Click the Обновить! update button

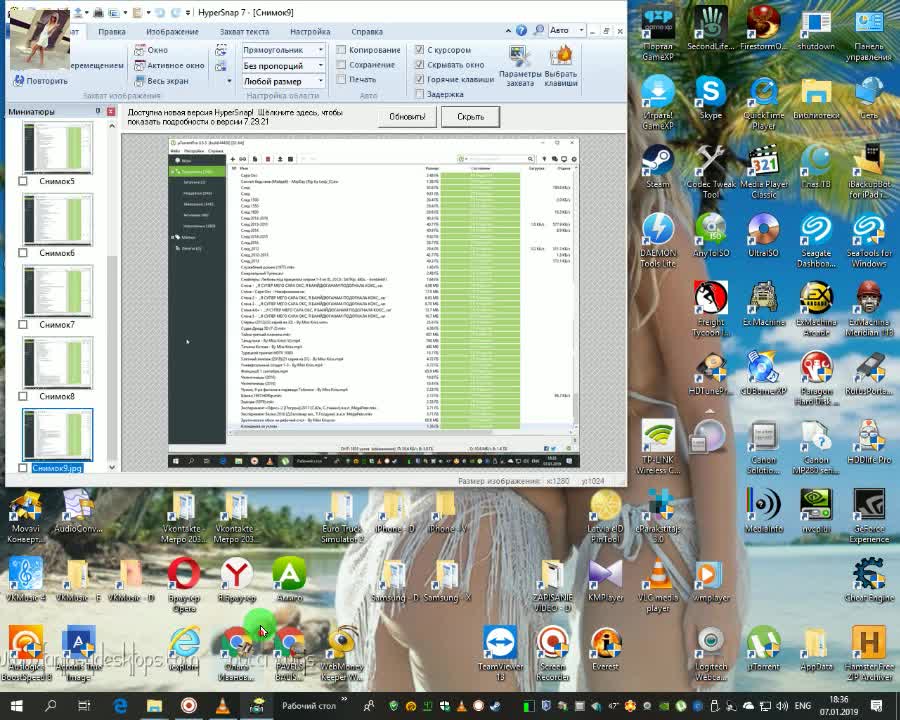[407, 116]
